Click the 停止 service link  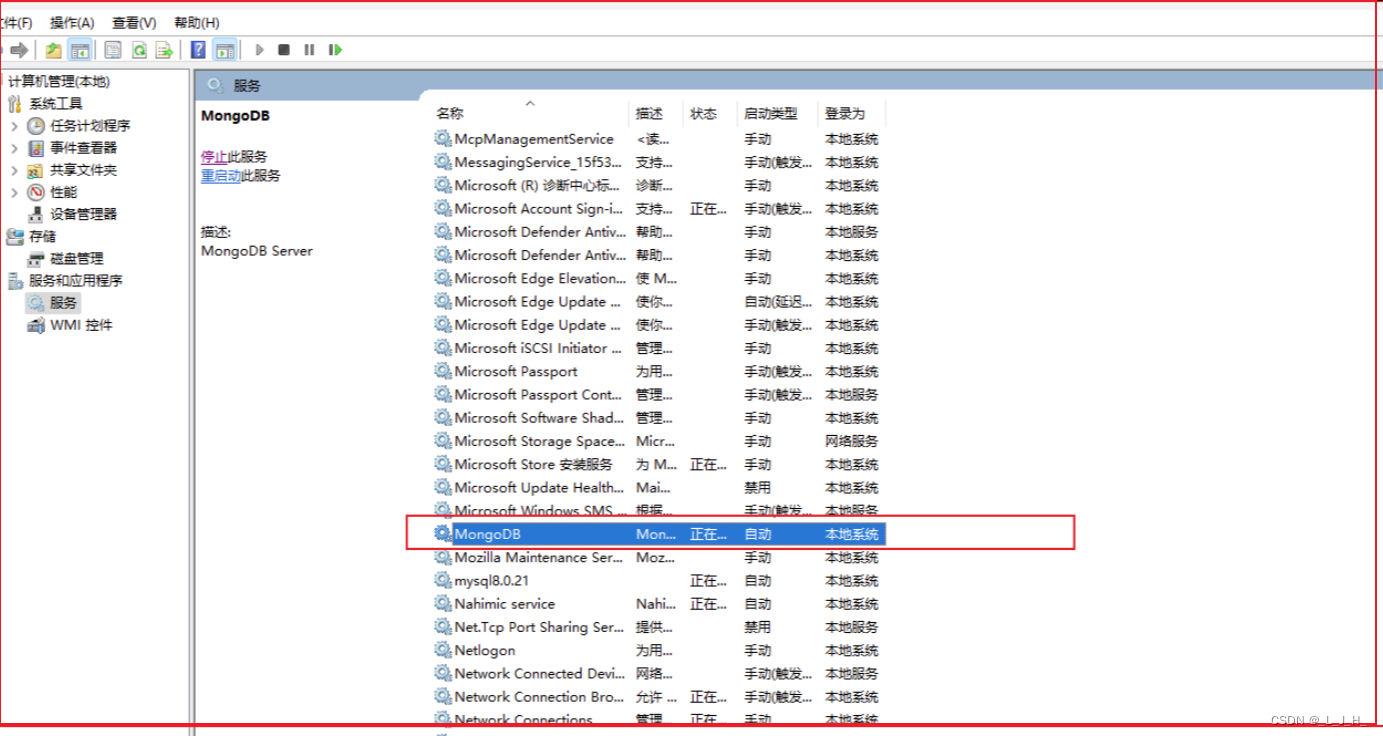point(214,157)
